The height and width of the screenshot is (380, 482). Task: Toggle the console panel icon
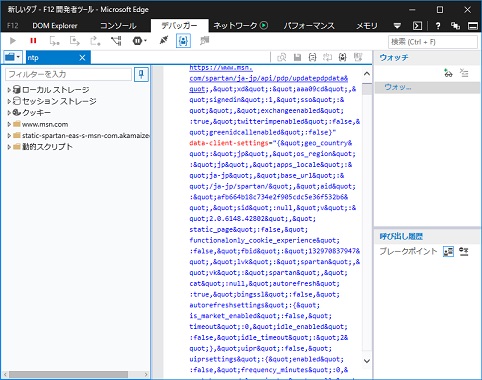417,26
